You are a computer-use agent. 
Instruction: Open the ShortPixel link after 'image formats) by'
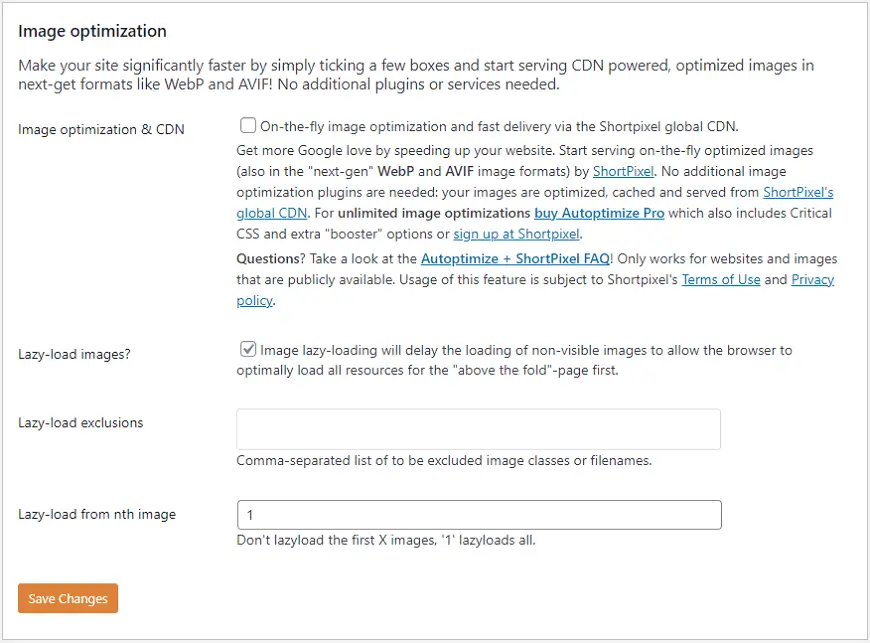(x=623, y=171)
